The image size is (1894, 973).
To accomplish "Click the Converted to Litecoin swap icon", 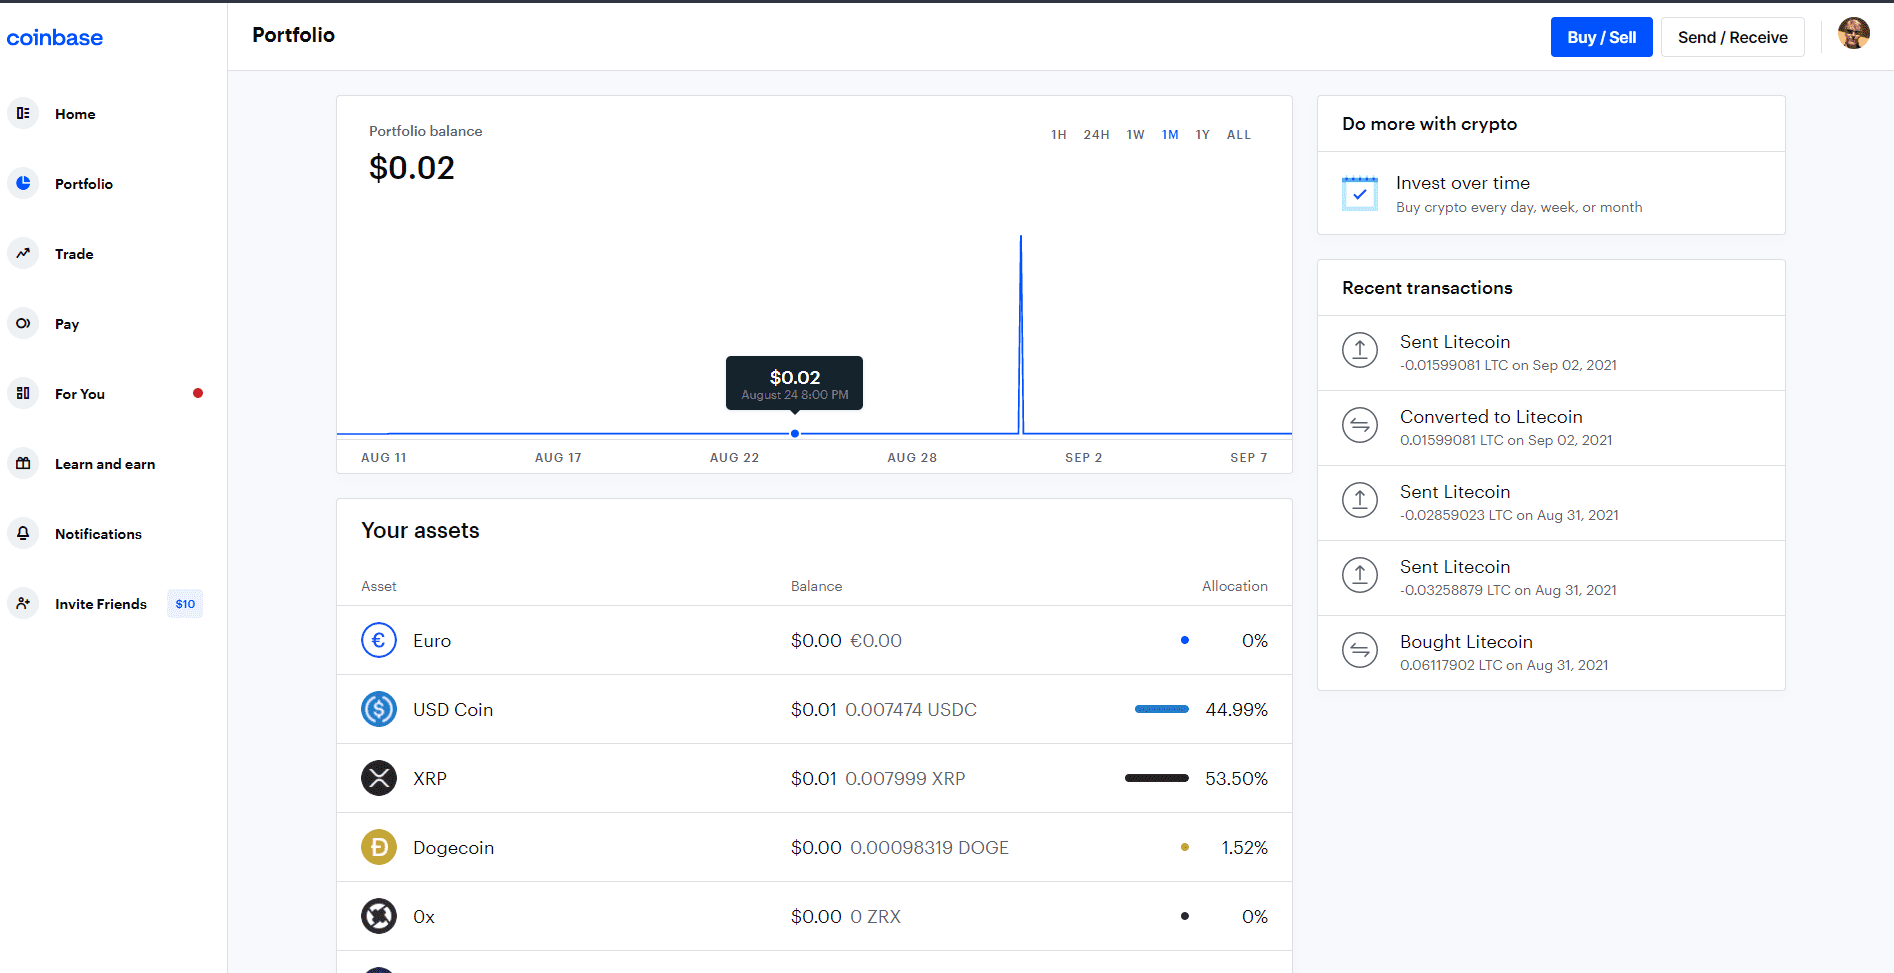I will [x=1360, y=425].
